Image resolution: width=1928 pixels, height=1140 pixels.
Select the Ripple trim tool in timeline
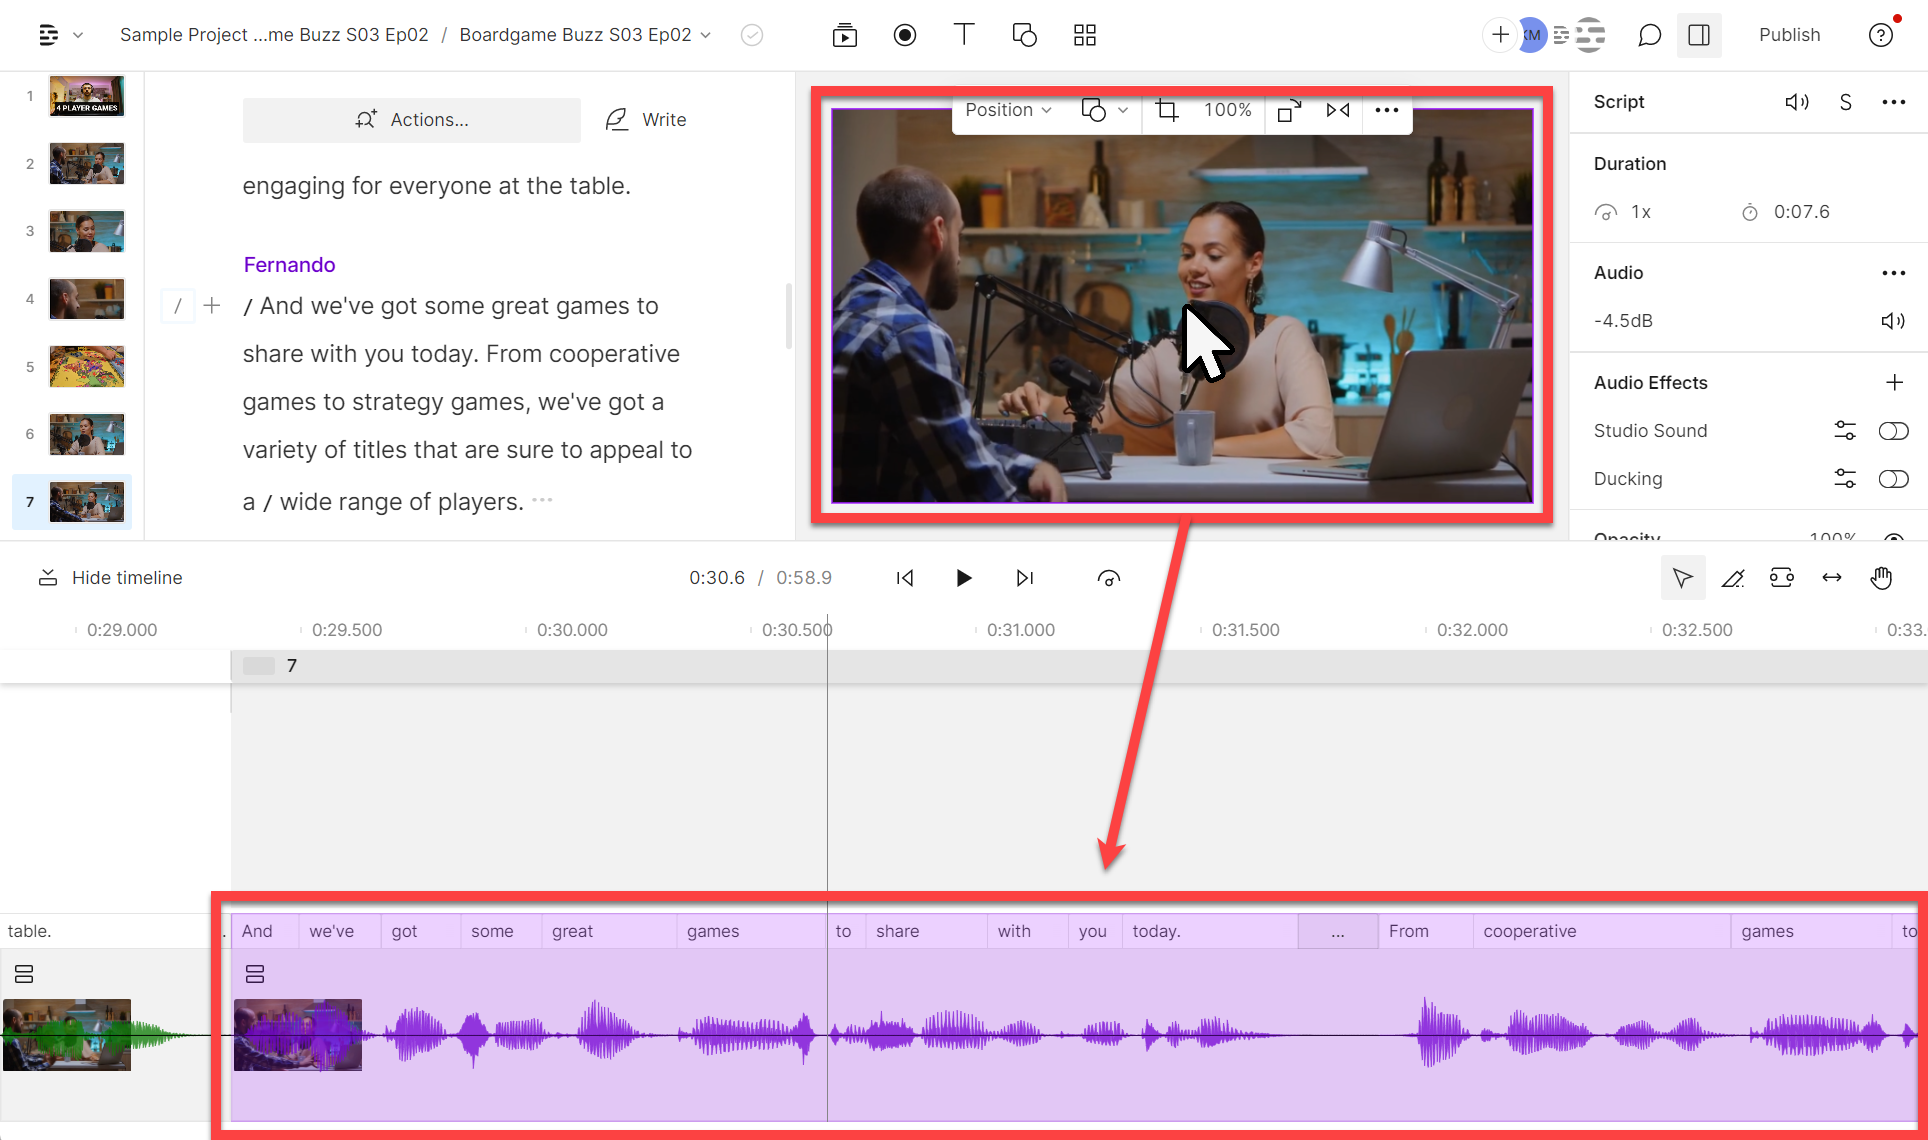coord(1779,578)
